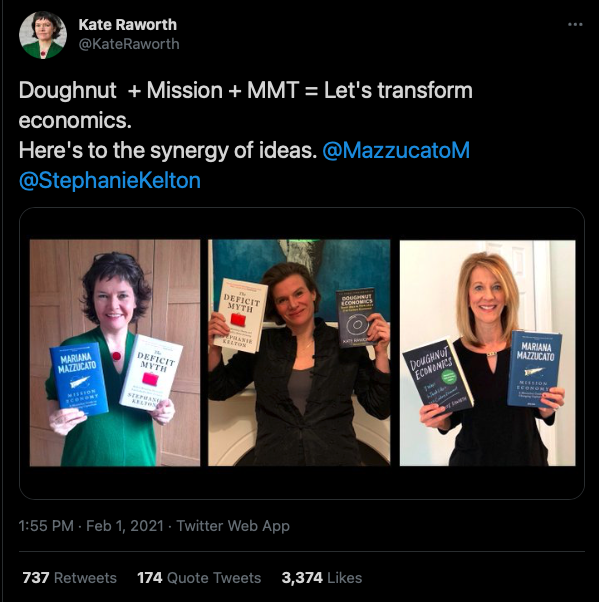This screenshot has height=602, width=599.
Task: Open photo of woman in green cardigan
Action: pos(115,353)
